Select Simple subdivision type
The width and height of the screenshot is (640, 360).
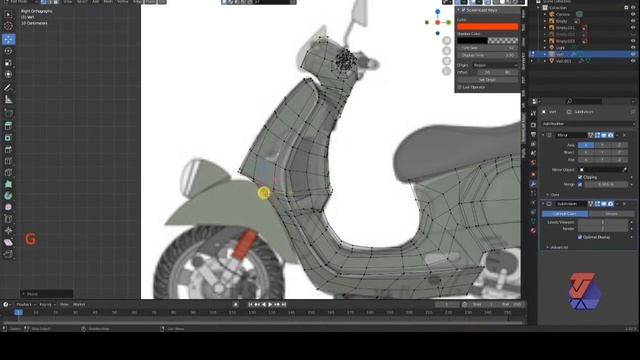coord(611,214)
